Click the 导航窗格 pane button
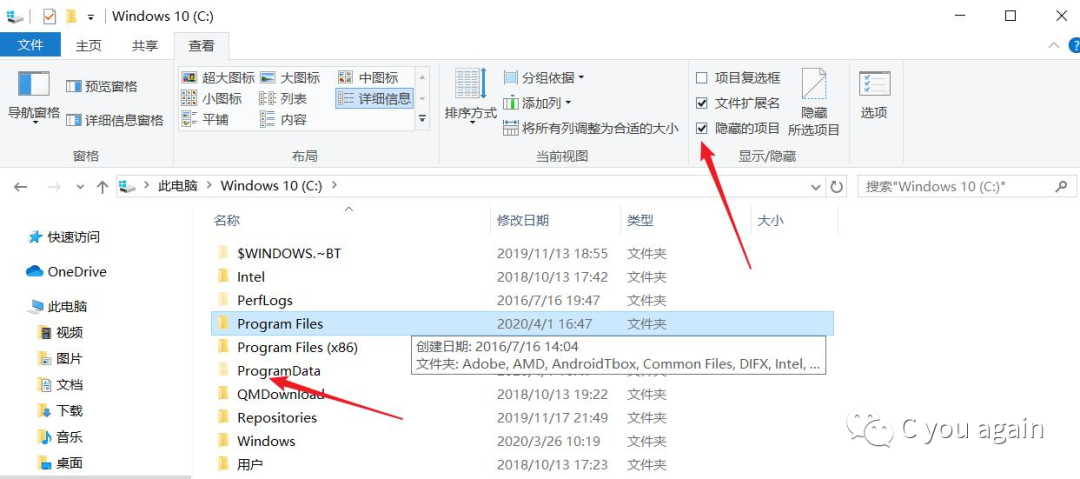 (x=34, y=96)
